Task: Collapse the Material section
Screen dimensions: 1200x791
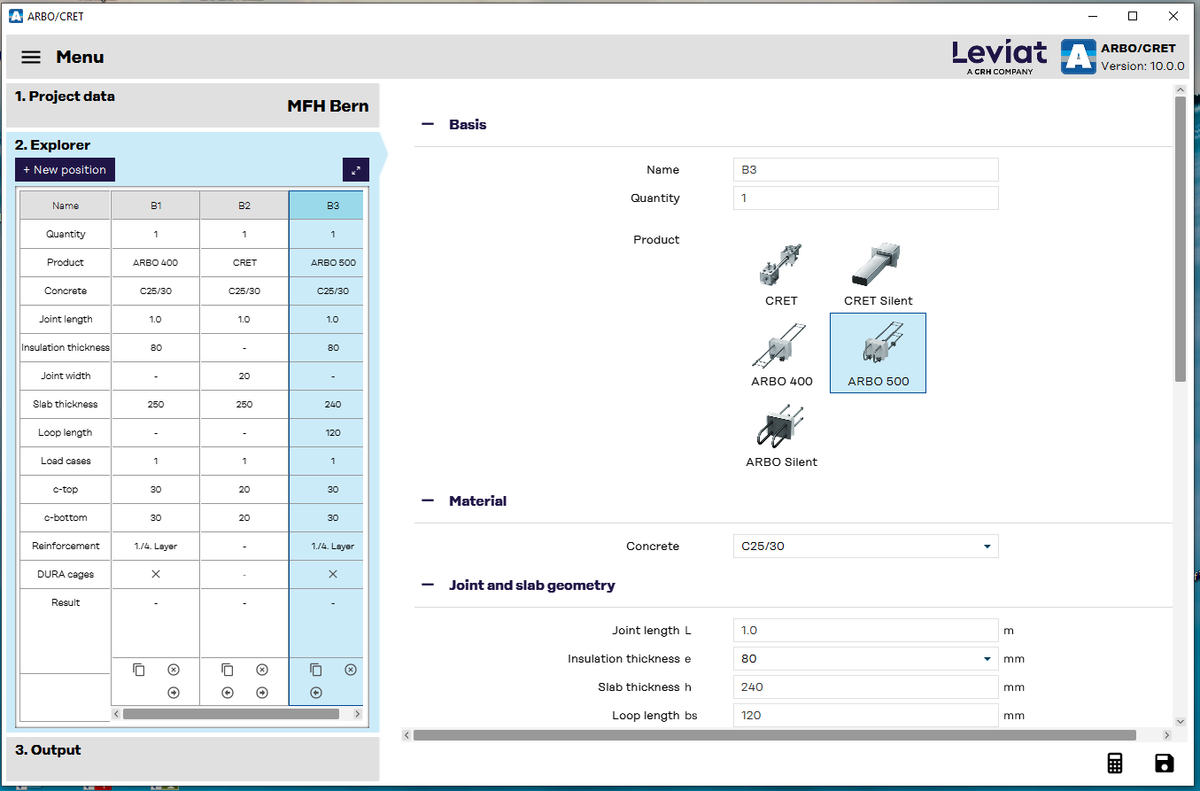Action: [x=428, y=501]
